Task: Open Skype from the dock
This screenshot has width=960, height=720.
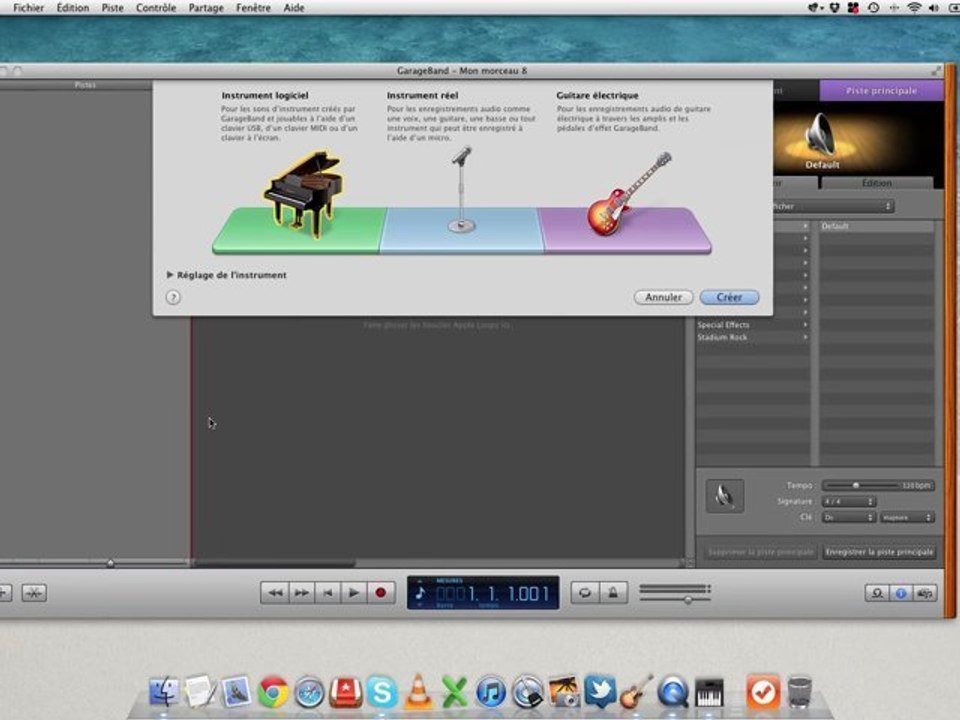Action: 381,692
